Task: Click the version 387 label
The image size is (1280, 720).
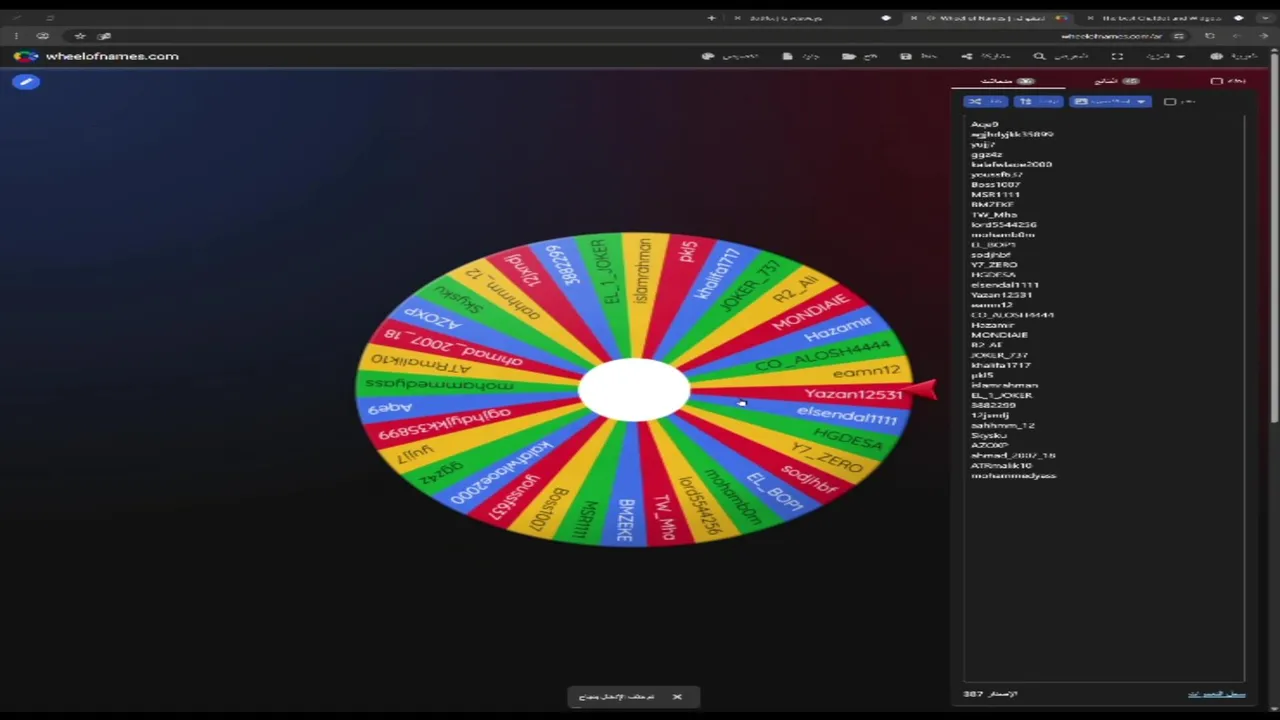Action: [990, 694]
